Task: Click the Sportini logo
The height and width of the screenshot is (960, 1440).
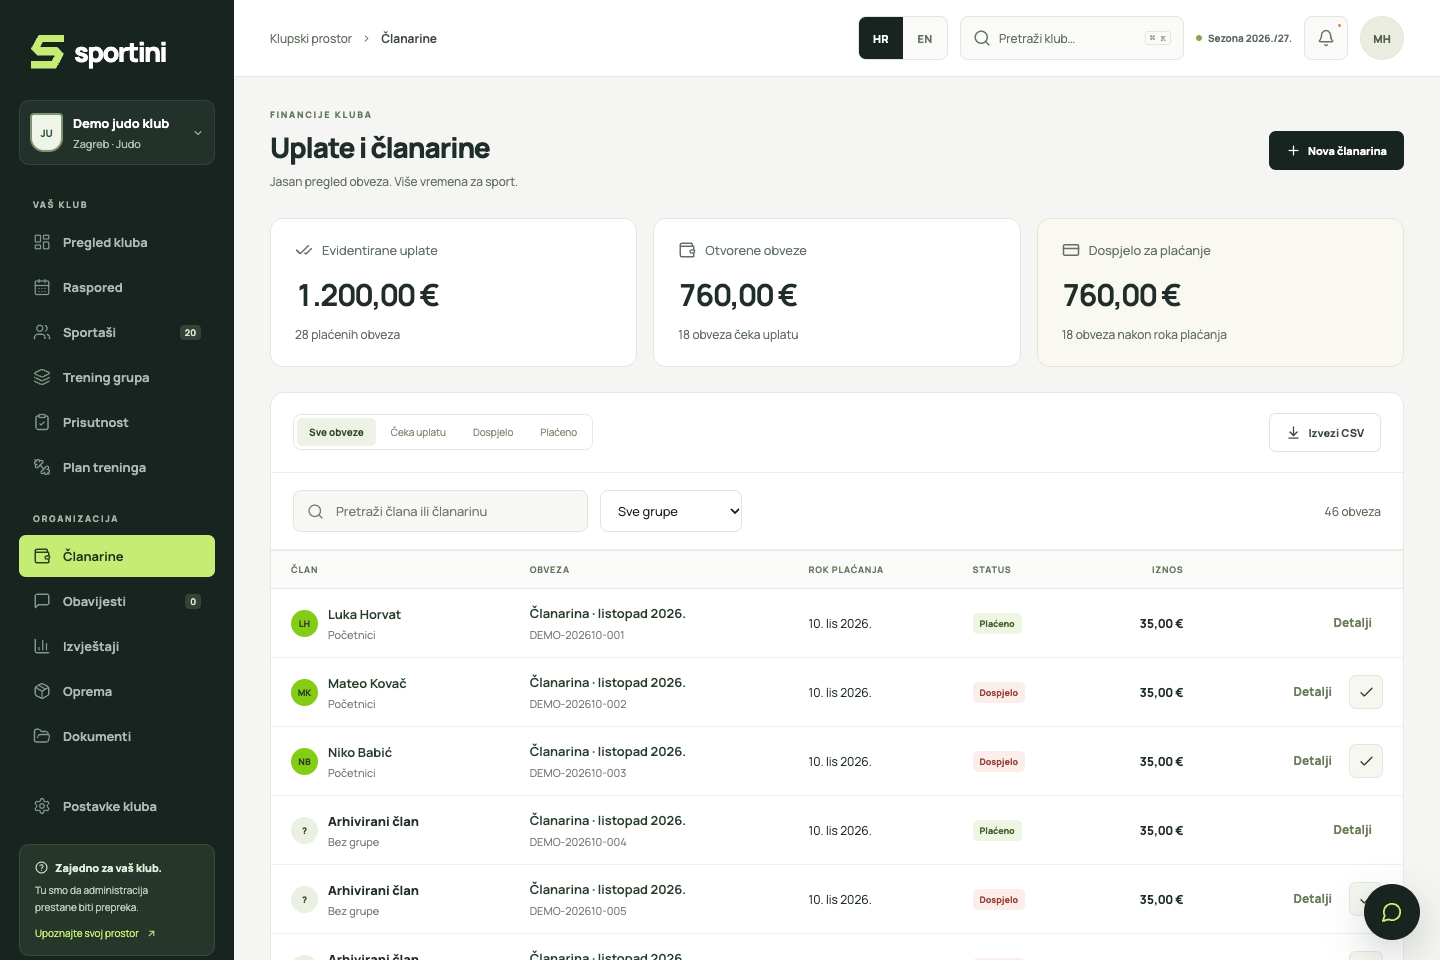Action: (98, 52)
